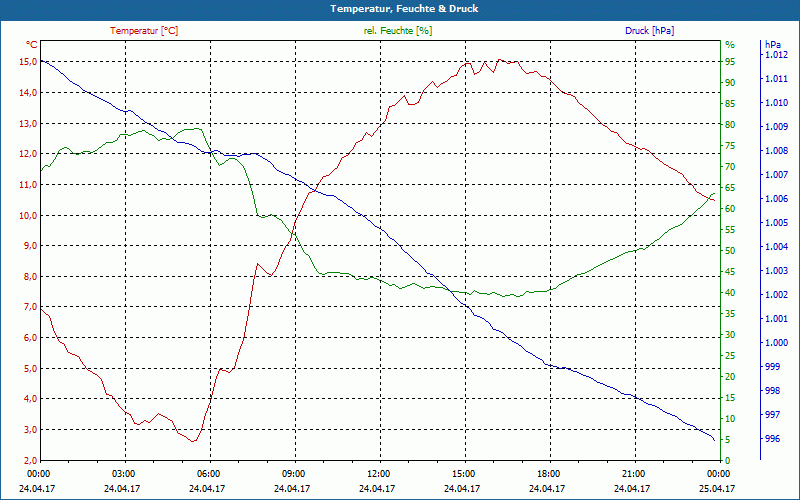
Task: Click the '06:00' time axis label
Action: click(207, 474)
